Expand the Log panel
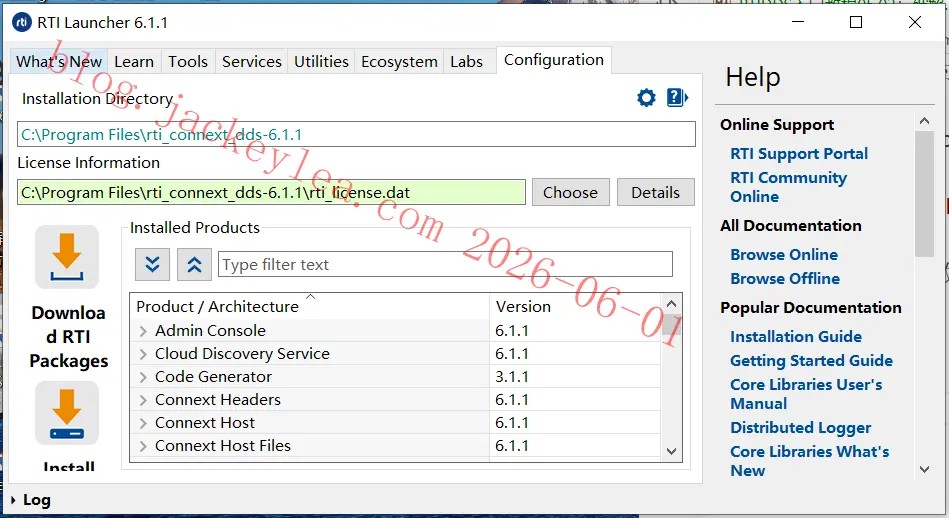Screen dimensions: 949x518 (13, 500)
